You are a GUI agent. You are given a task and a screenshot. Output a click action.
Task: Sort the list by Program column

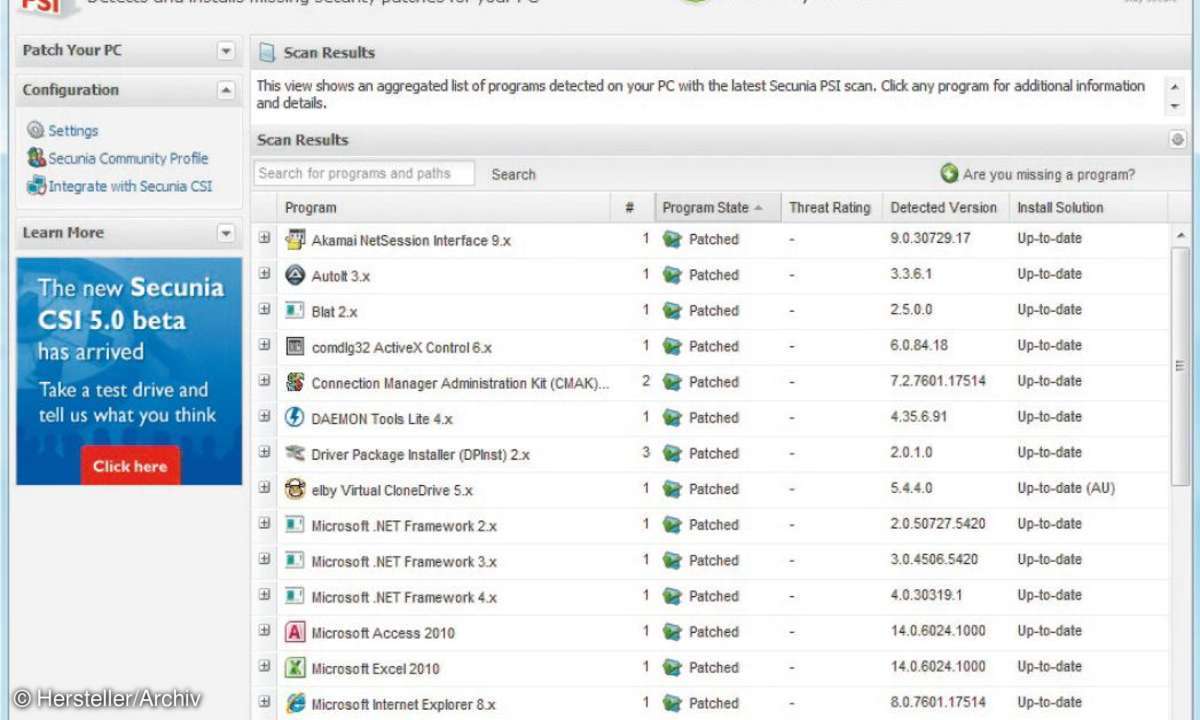click(445, 208)
